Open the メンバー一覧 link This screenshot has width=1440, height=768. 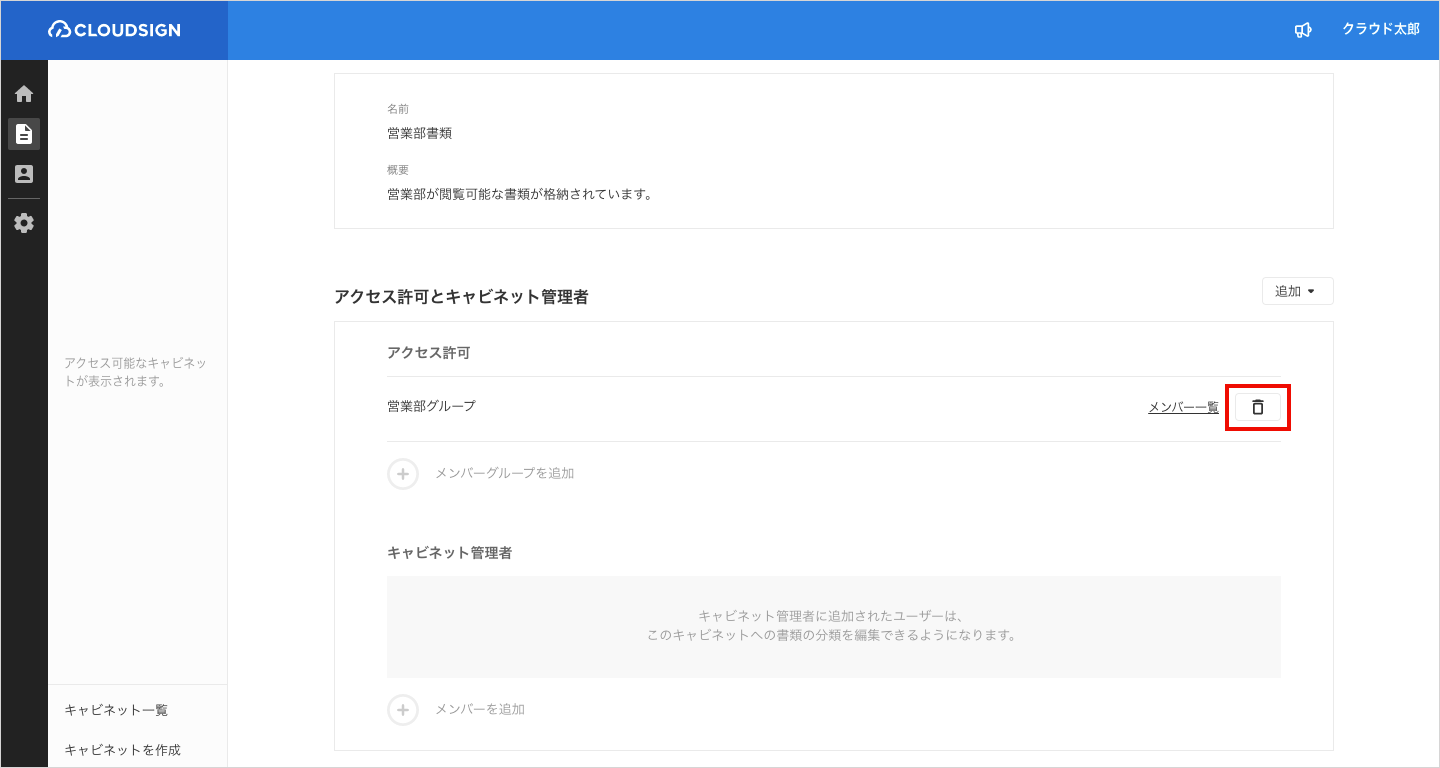(x=1183, y=407)
